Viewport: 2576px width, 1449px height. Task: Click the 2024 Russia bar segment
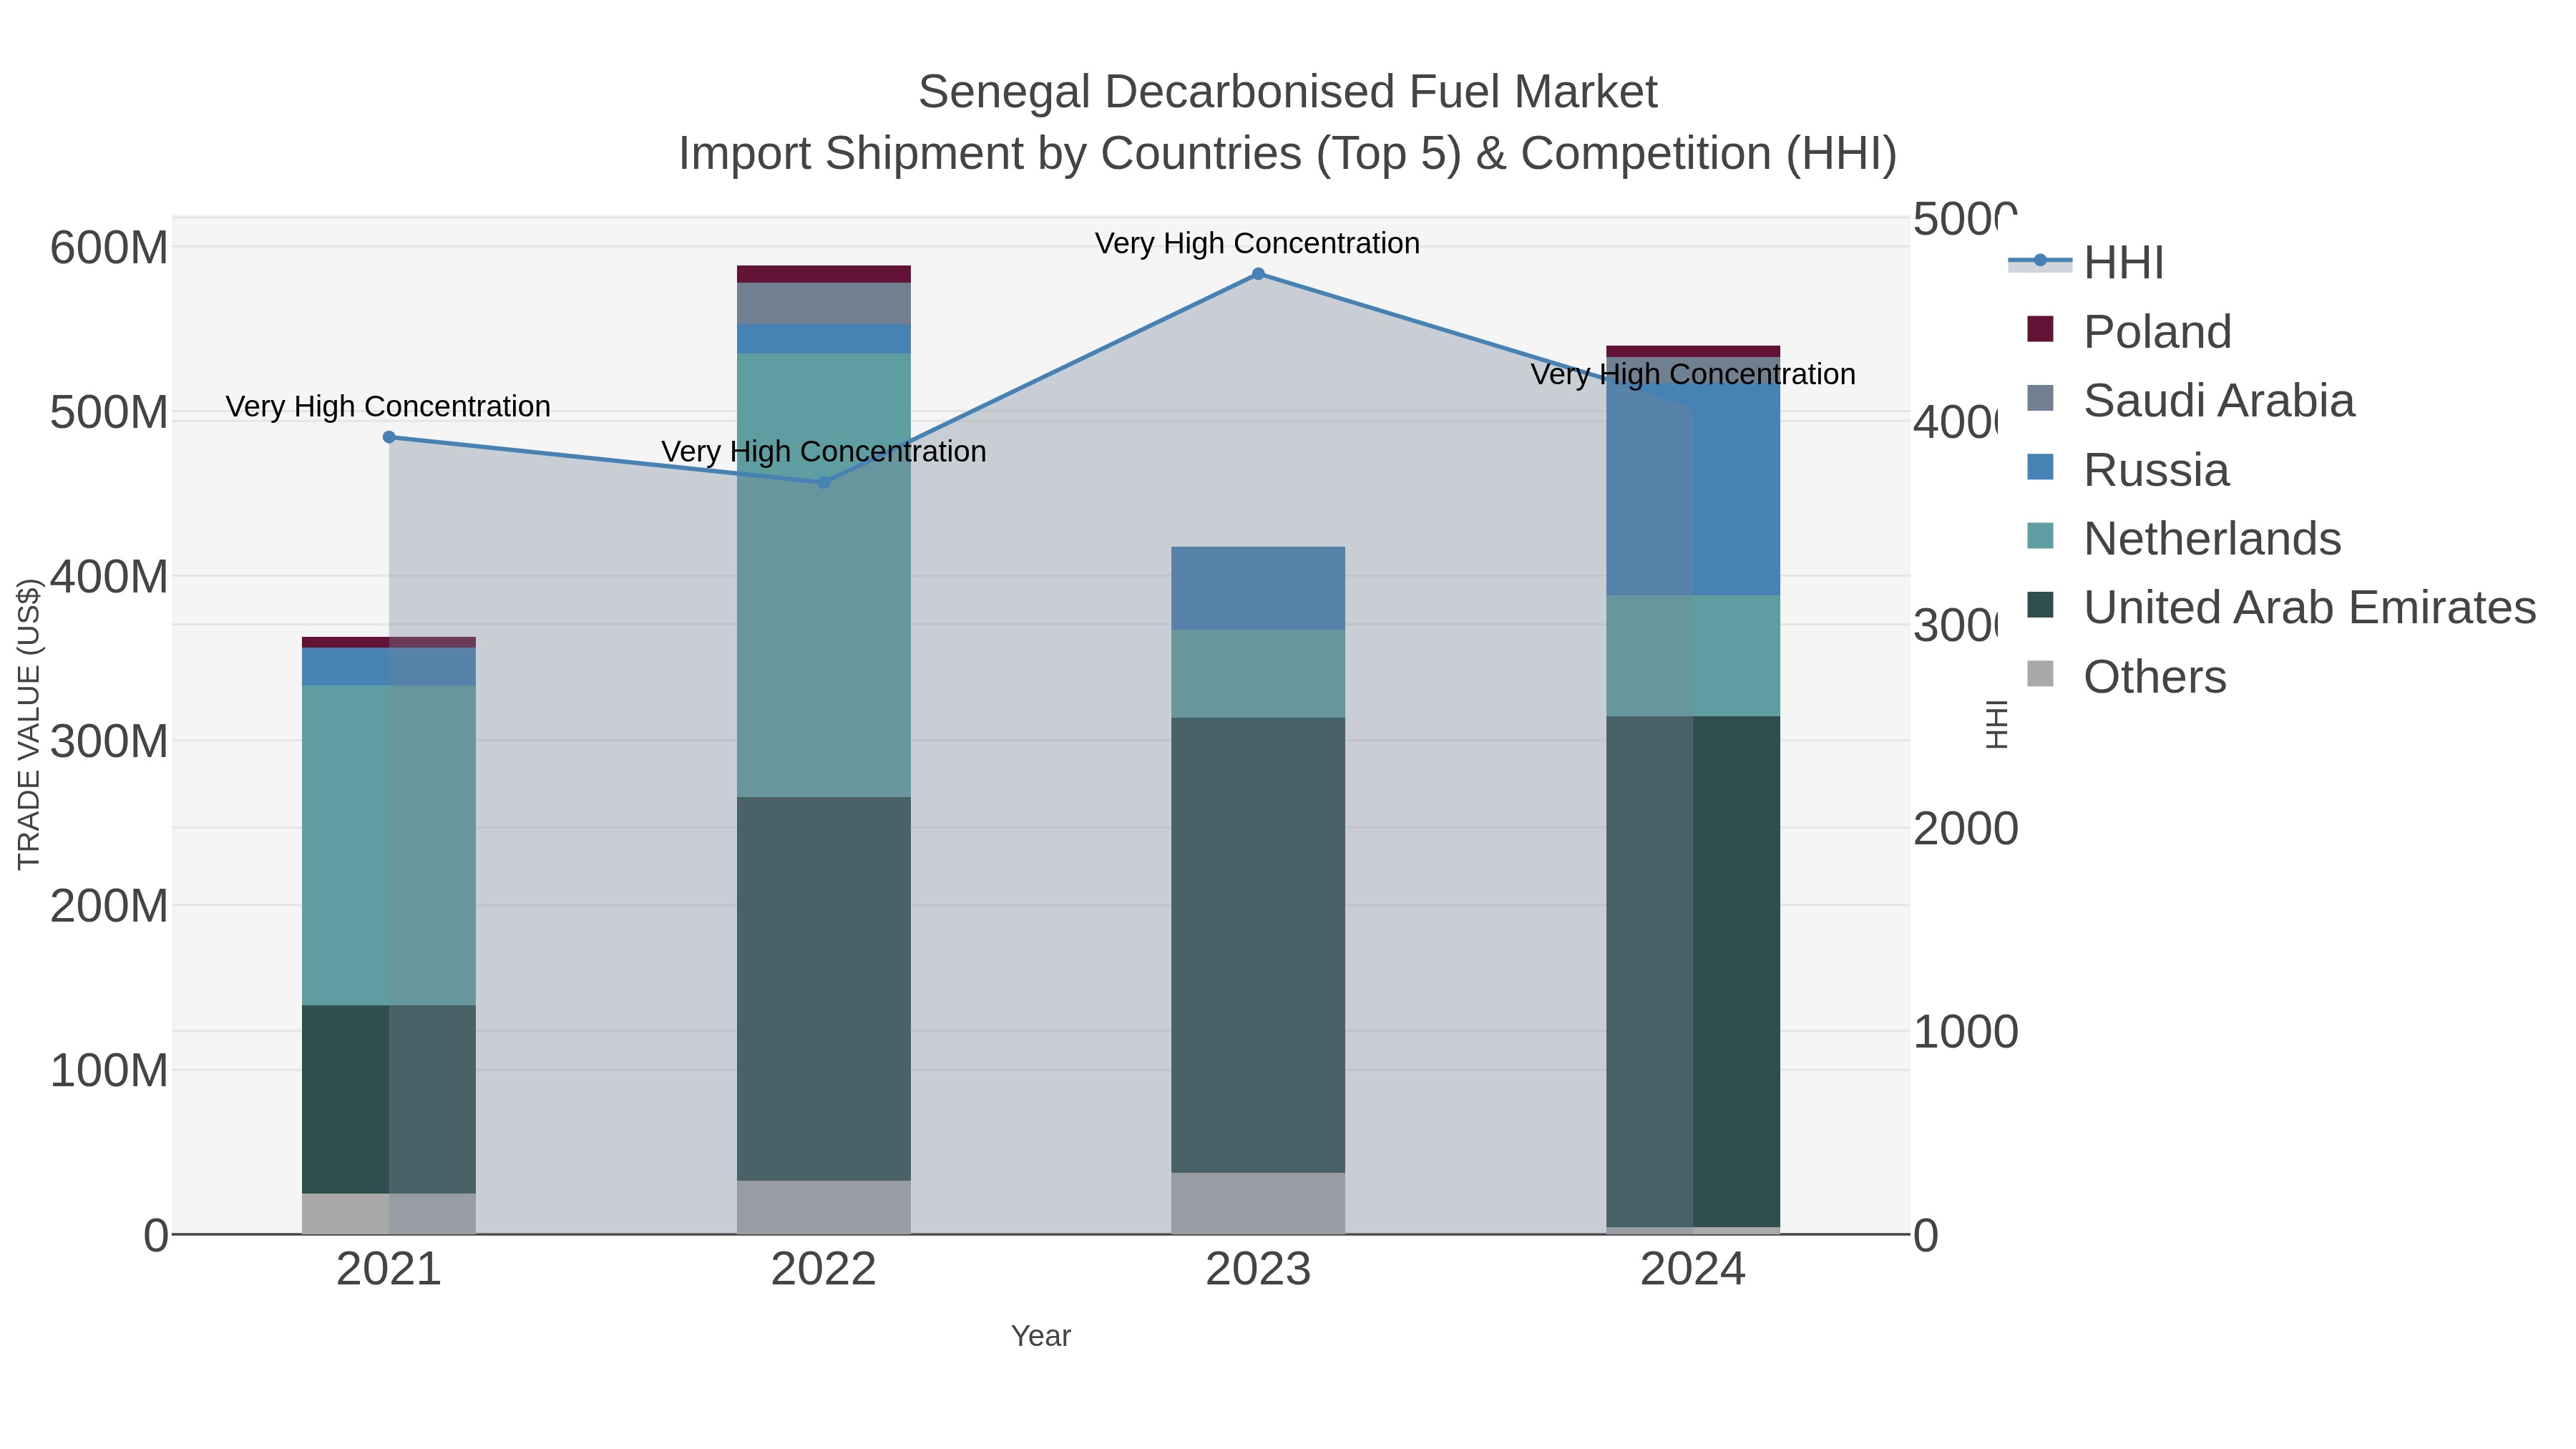click(1693, 490)
